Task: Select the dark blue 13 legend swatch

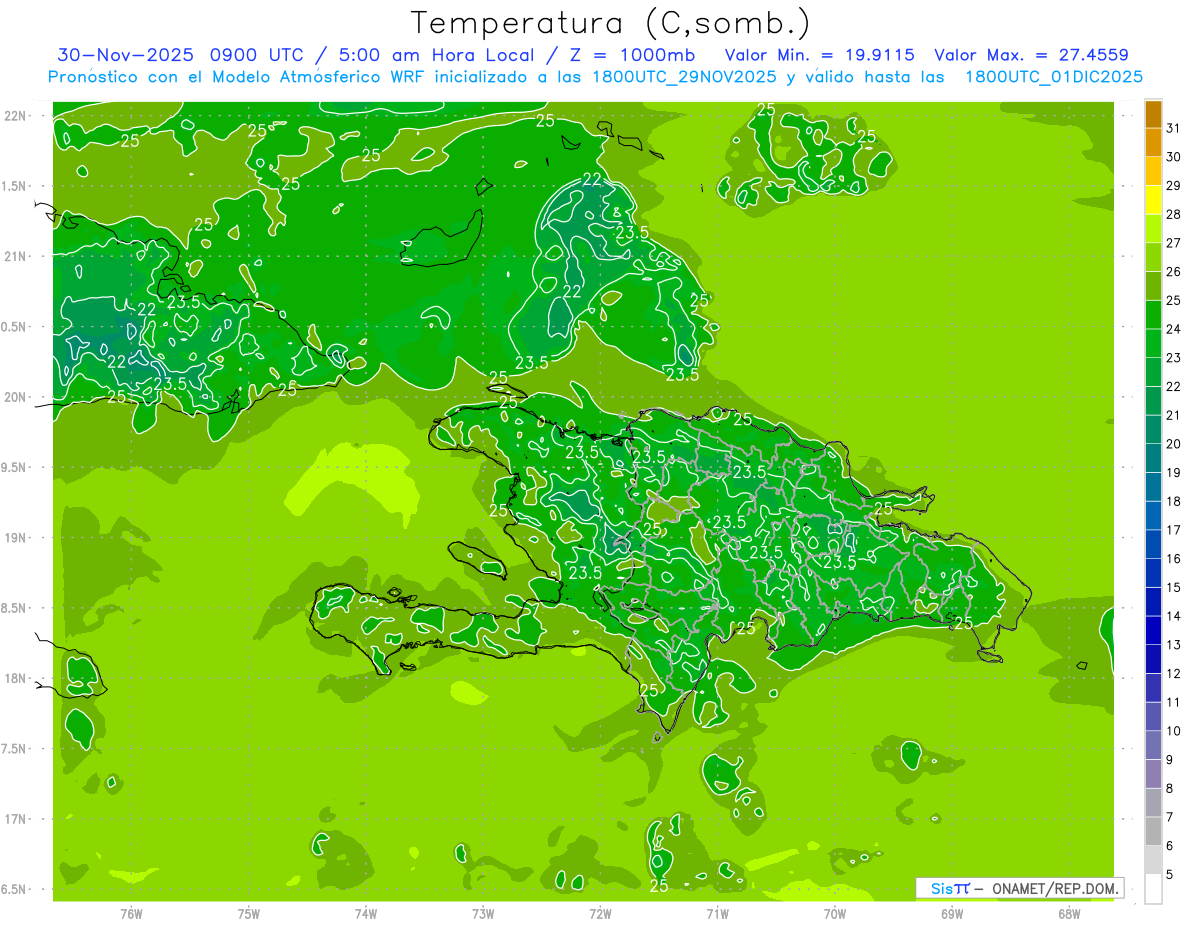Action: pos(1153,631)
